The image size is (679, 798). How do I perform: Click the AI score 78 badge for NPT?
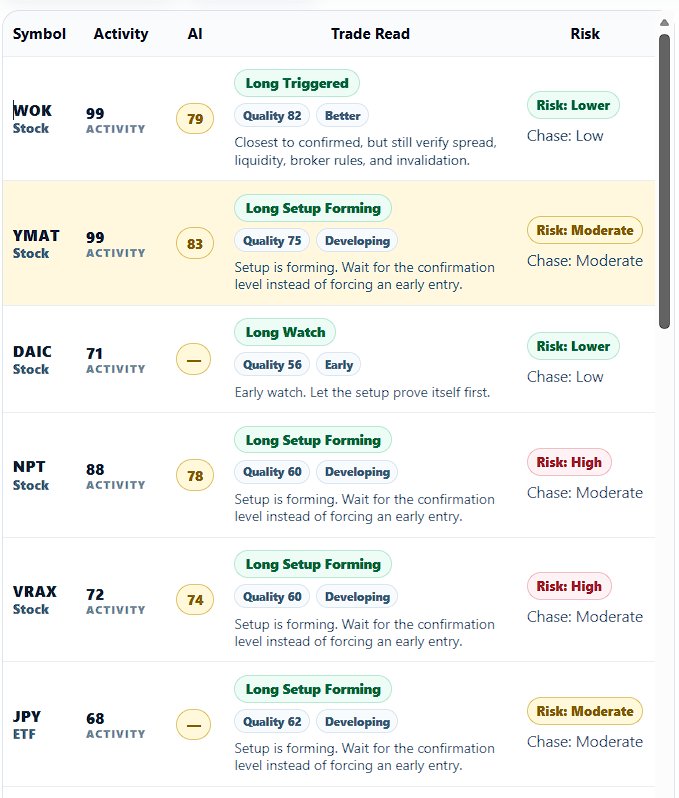(x=194, y=475)
